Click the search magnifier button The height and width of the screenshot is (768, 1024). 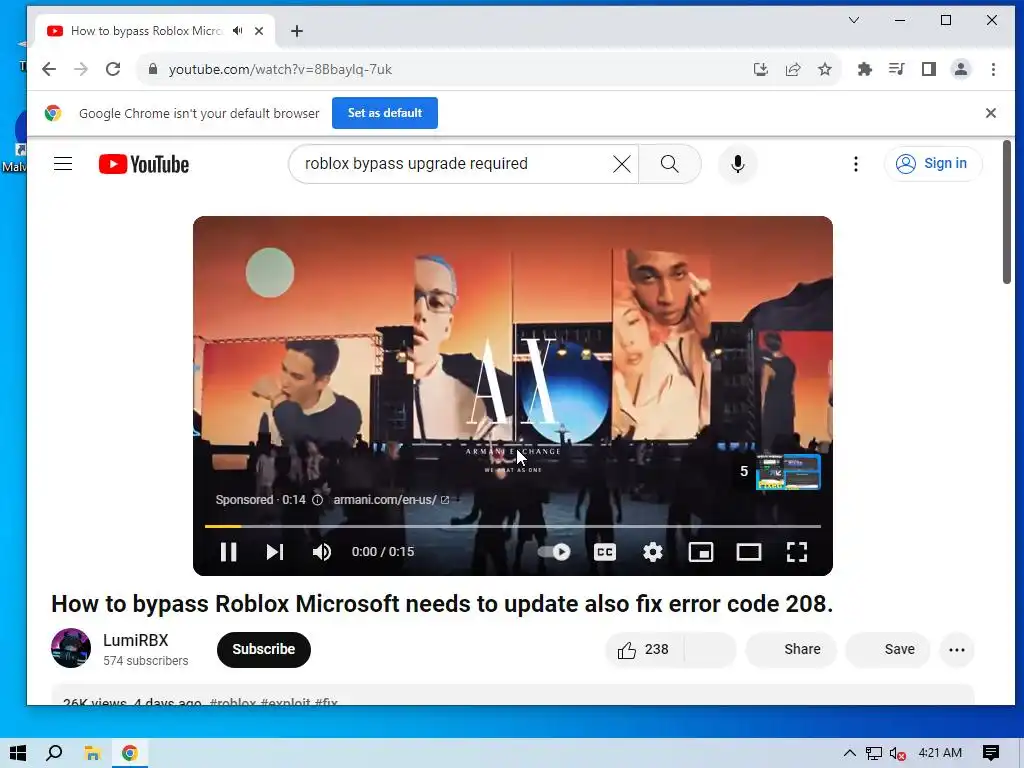click(x=669, y=163)
